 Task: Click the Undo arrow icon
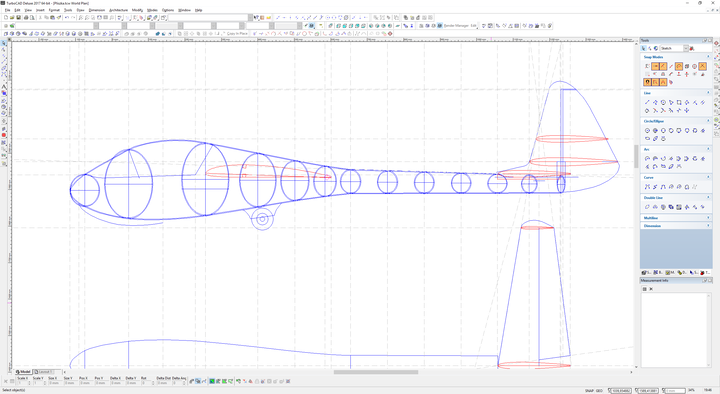[67, 17]
